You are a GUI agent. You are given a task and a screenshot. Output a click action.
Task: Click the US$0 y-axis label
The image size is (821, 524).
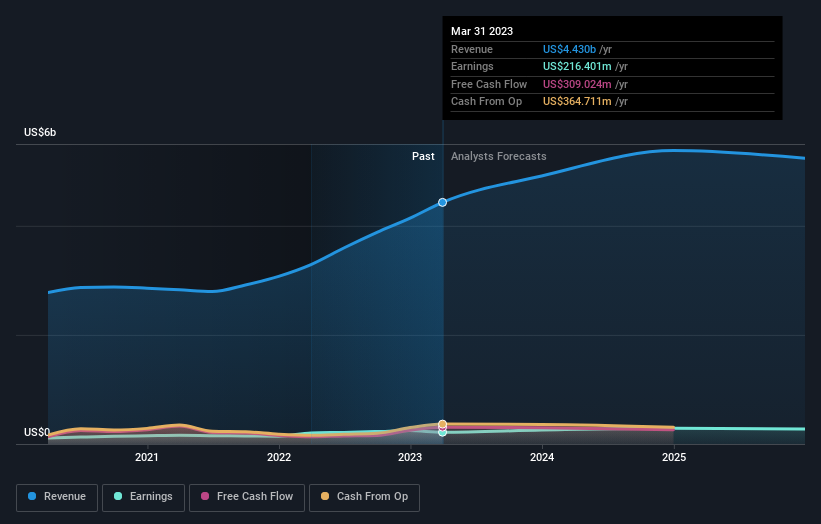[x=37, y=432]
